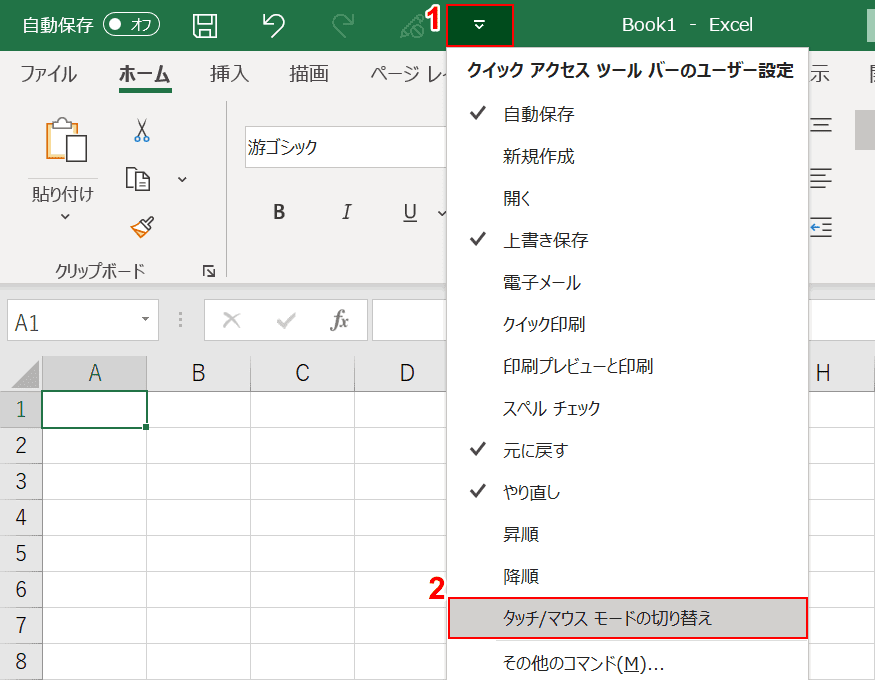Apply Bold formatting with B icon

point(279,212)
